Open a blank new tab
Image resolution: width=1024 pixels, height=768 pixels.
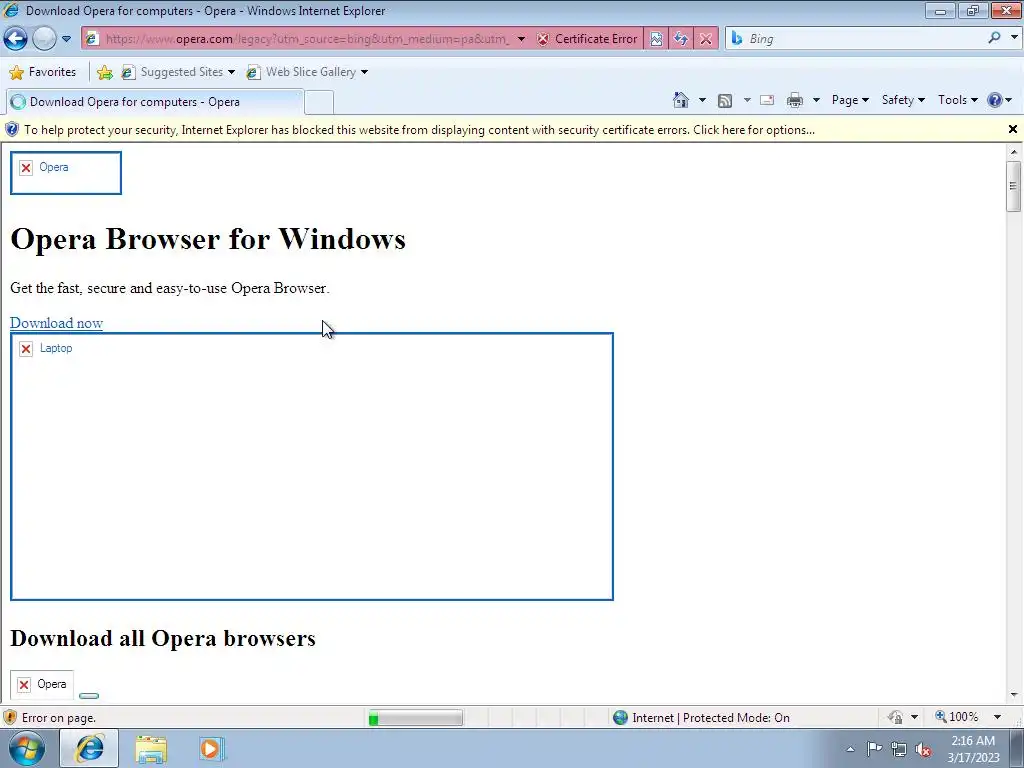coord(319,103)
